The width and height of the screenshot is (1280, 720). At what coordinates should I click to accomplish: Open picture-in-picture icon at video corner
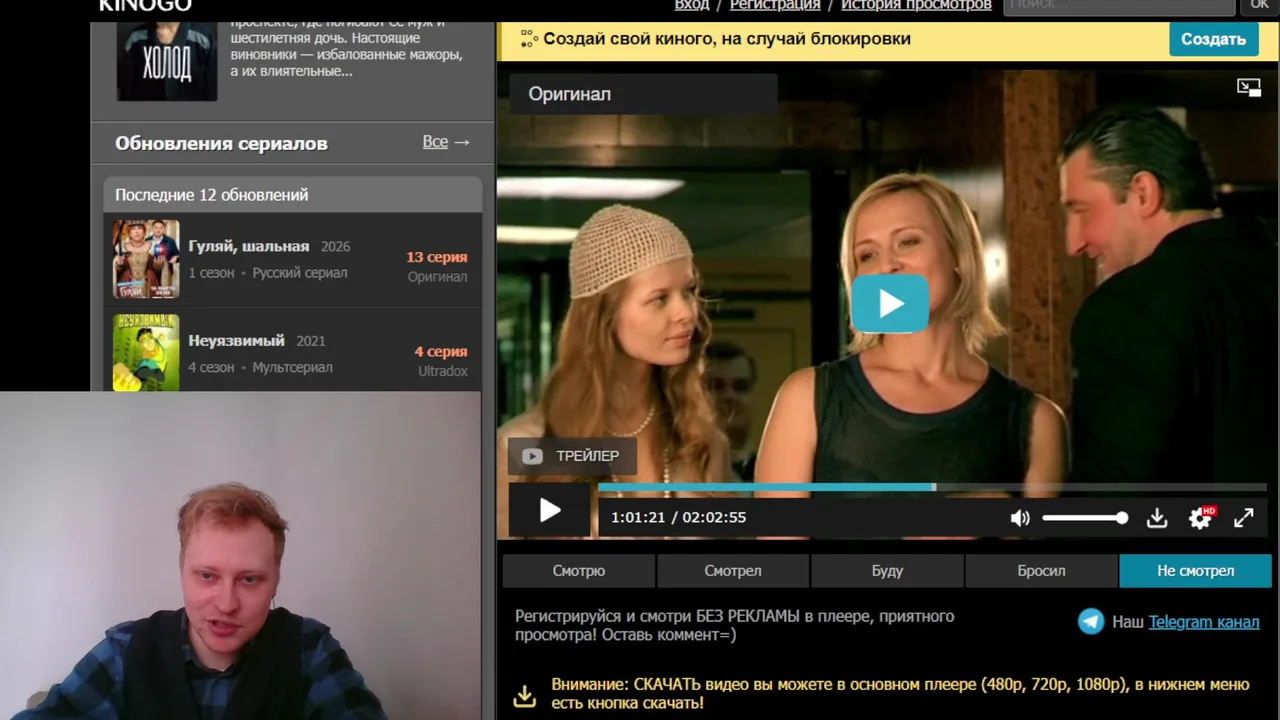[x=1249, y=88]
